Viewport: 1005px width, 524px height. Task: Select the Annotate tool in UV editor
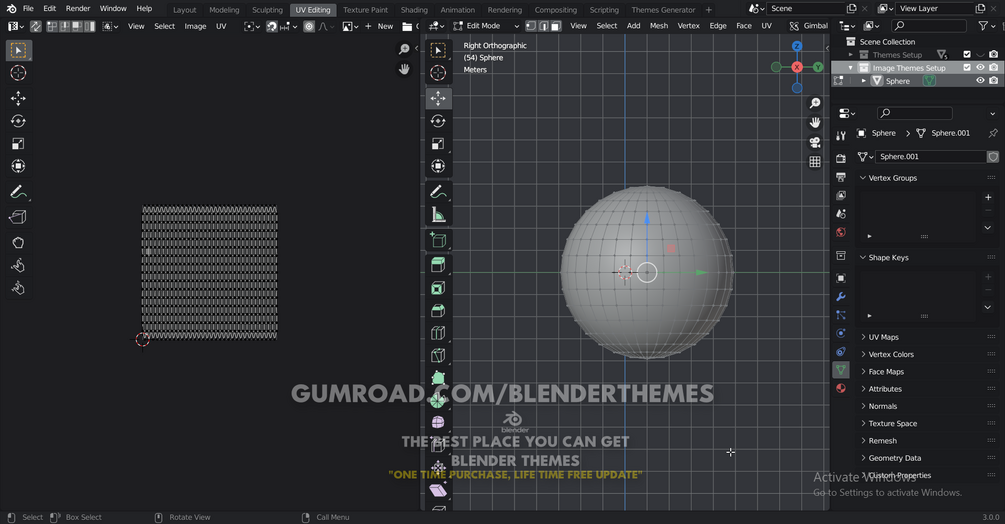18,192
